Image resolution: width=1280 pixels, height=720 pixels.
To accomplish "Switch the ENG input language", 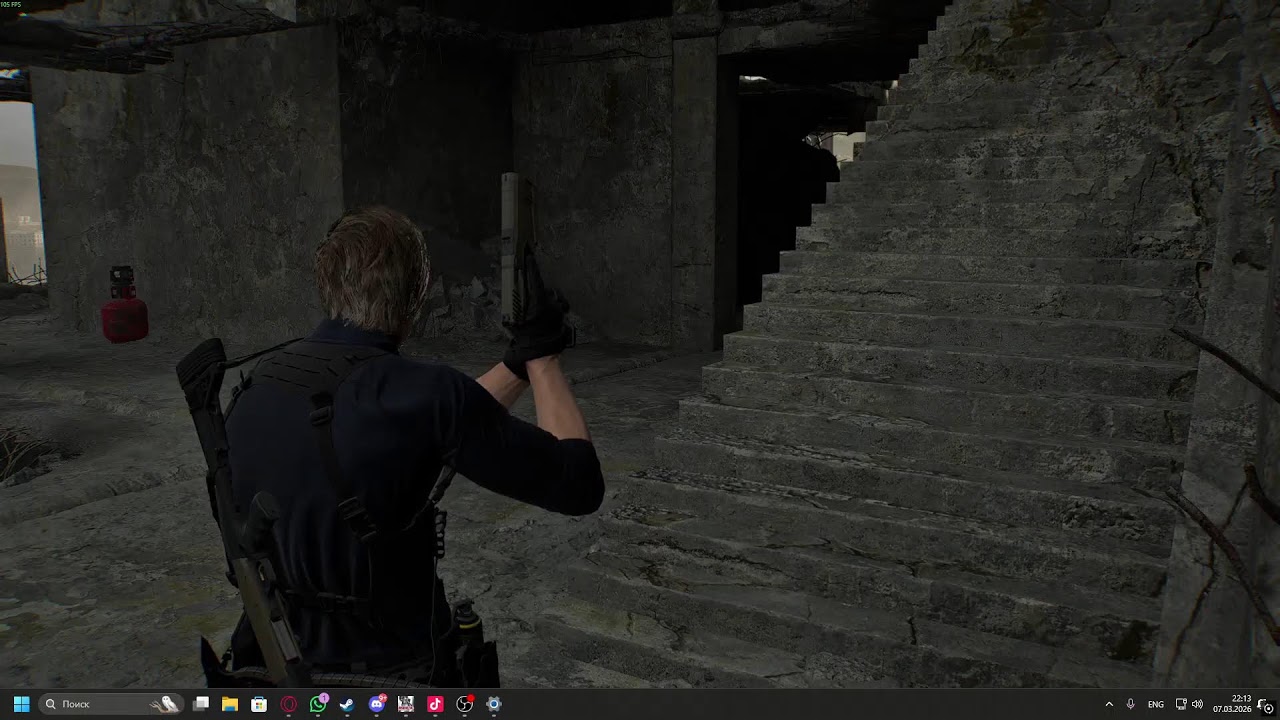I will [x=1156, y=704].
